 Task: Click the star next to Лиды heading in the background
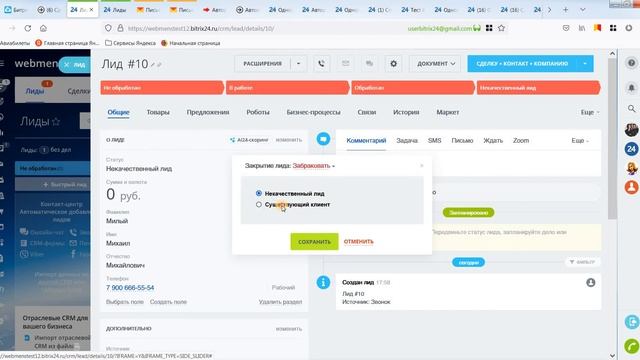pyautogui.click(x=56, y=122)
